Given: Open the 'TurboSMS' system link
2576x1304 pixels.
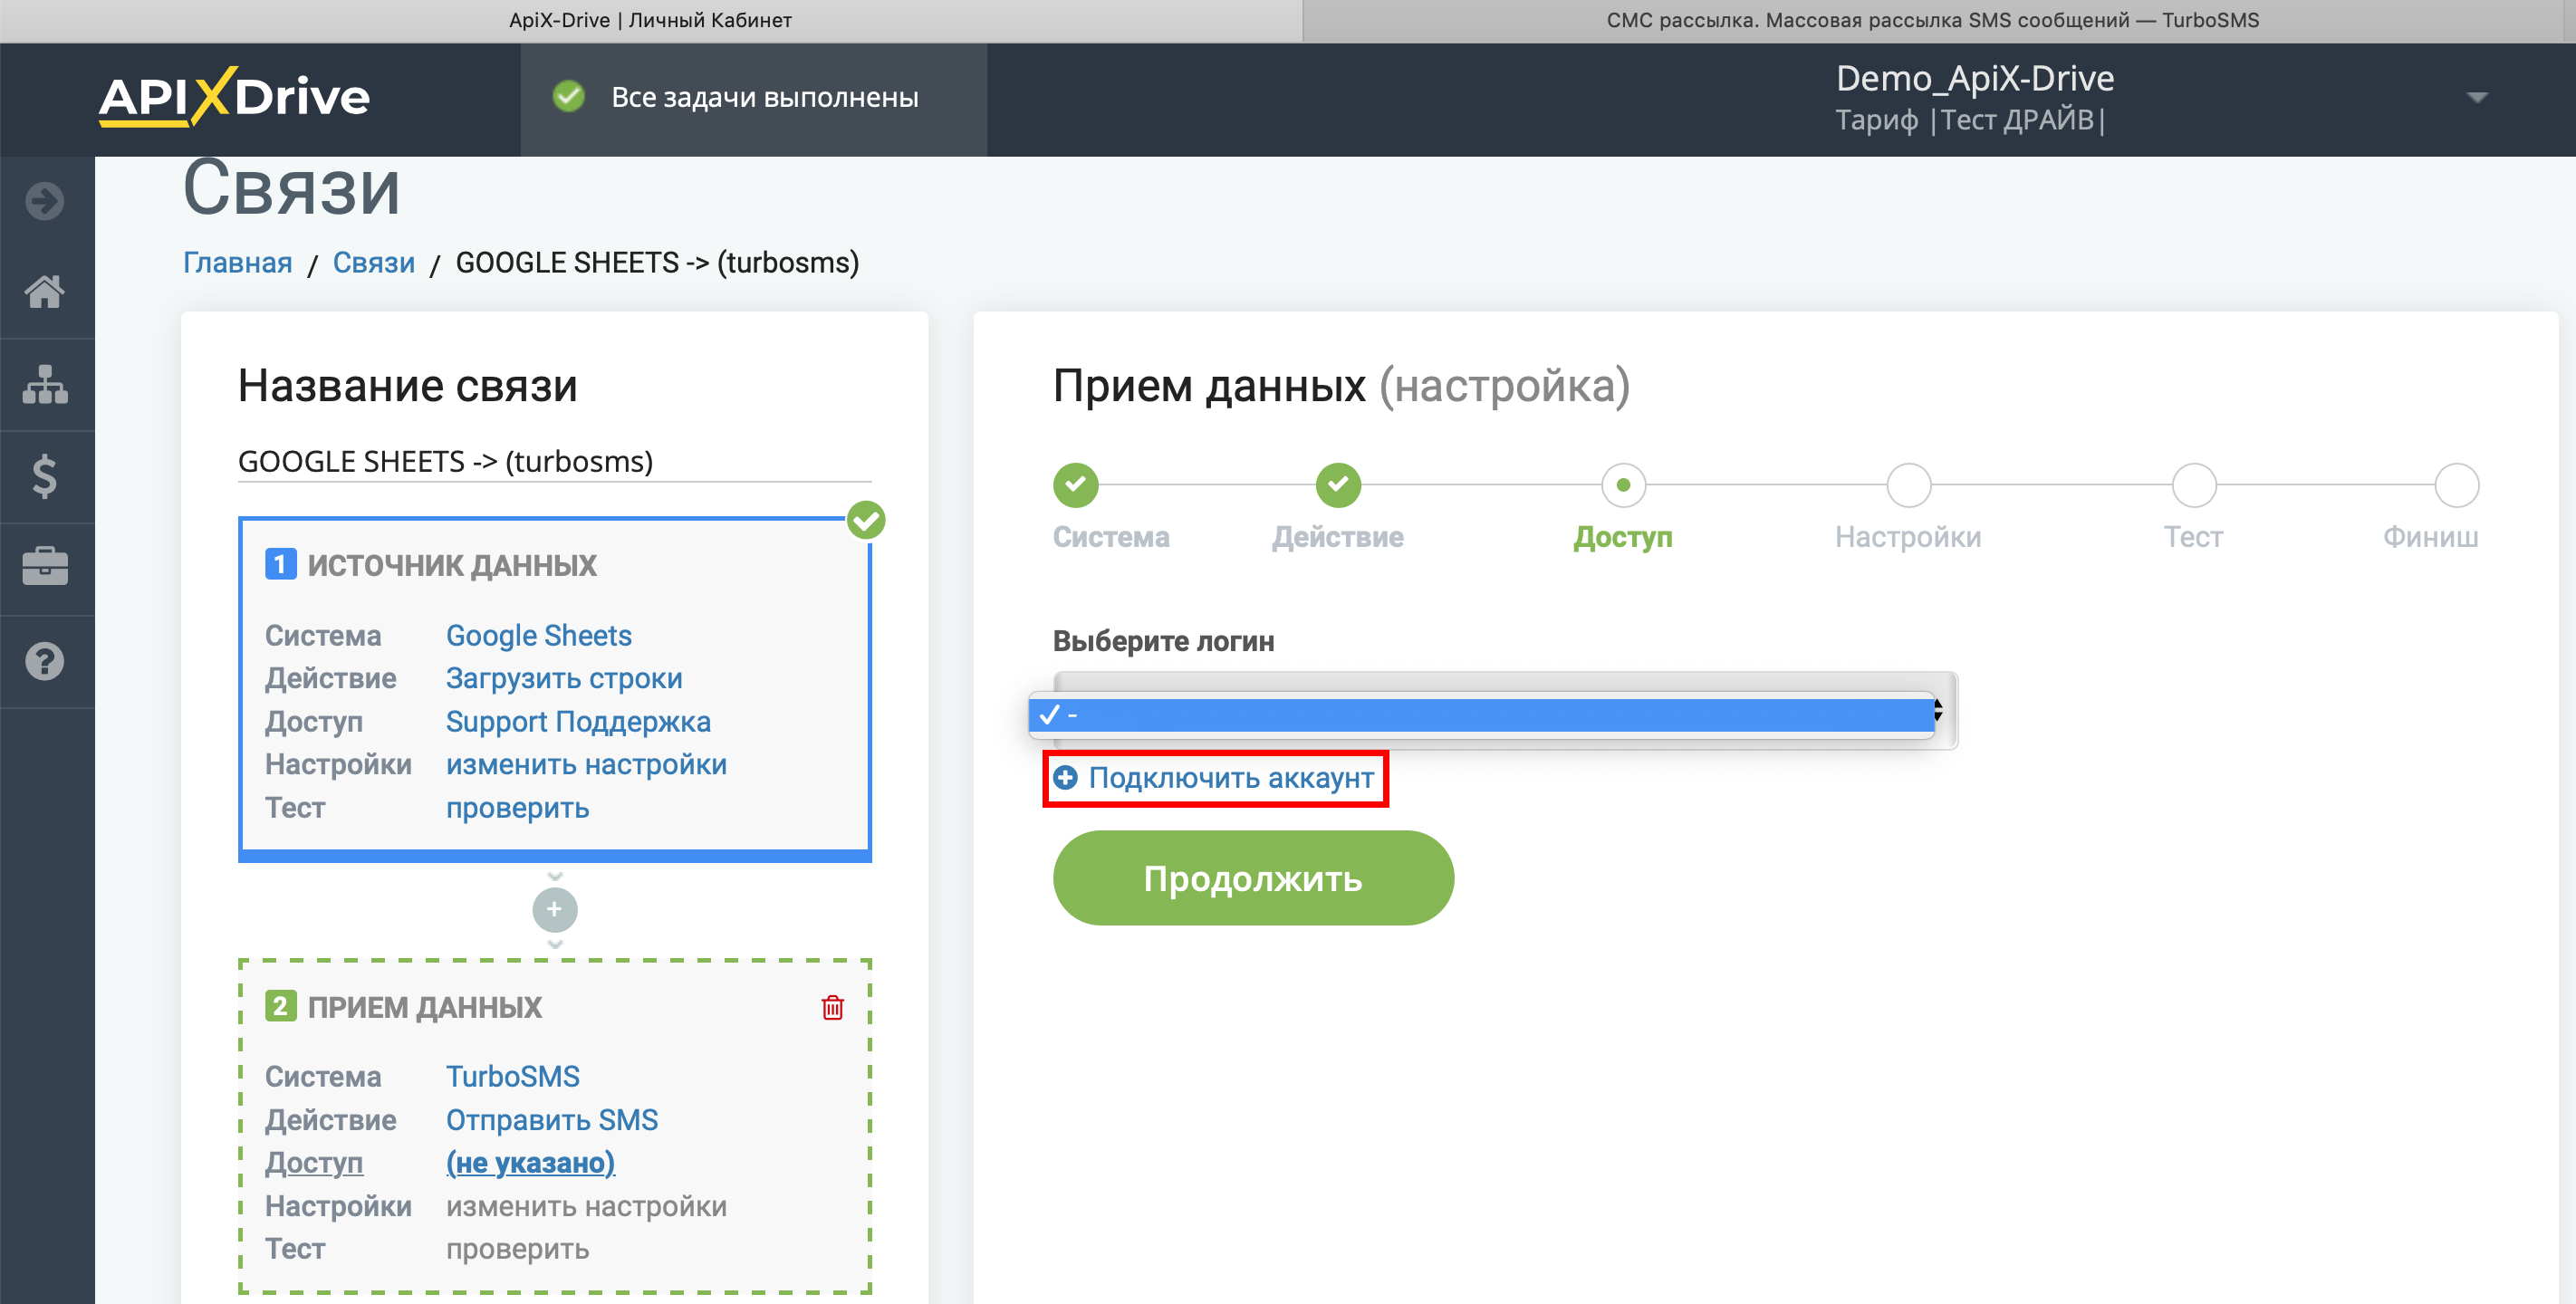Looking at the screenshot, I should [513, 1076].
